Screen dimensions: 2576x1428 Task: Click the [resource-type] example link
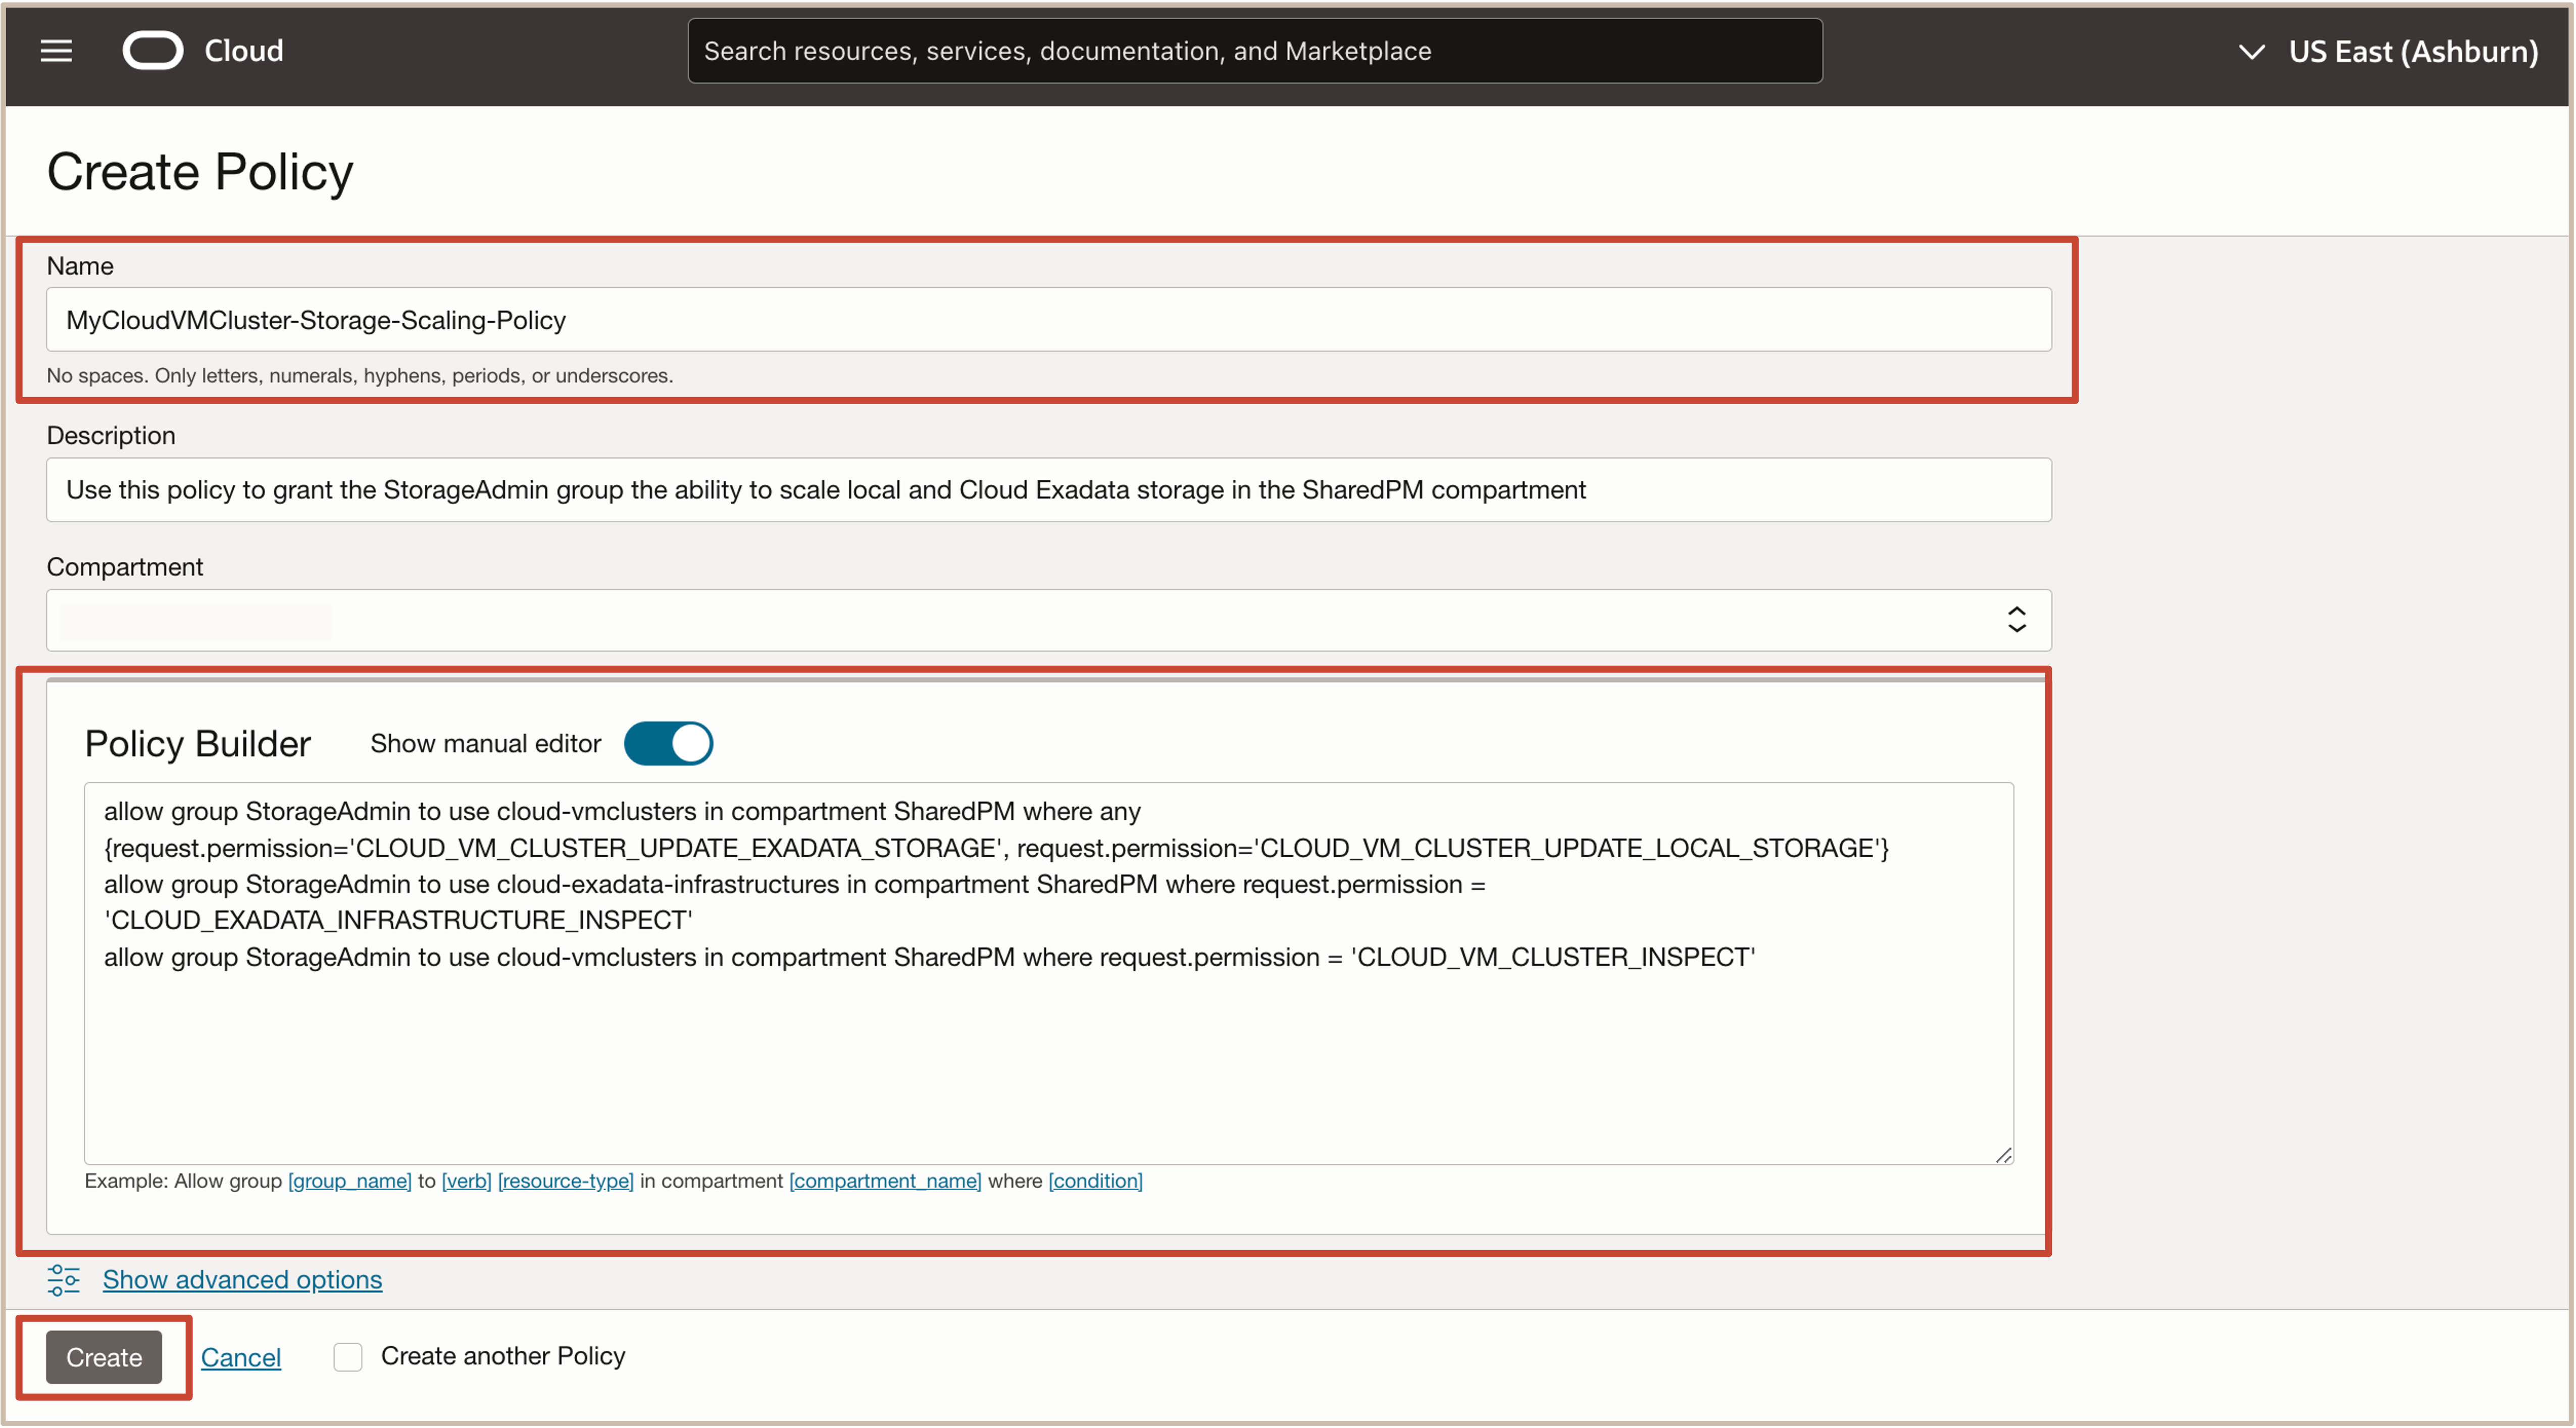(x=565, y=1180)
